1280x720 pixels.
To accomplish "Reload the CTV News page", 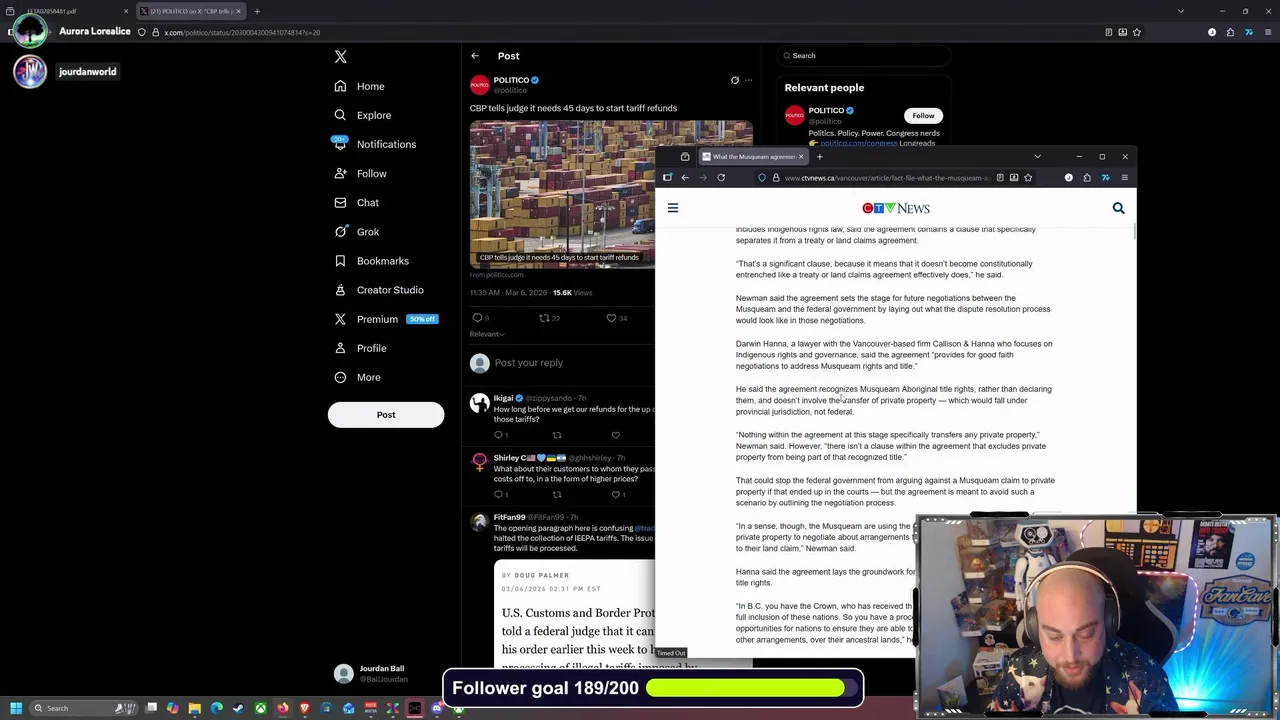I will (x=721, y=178).
